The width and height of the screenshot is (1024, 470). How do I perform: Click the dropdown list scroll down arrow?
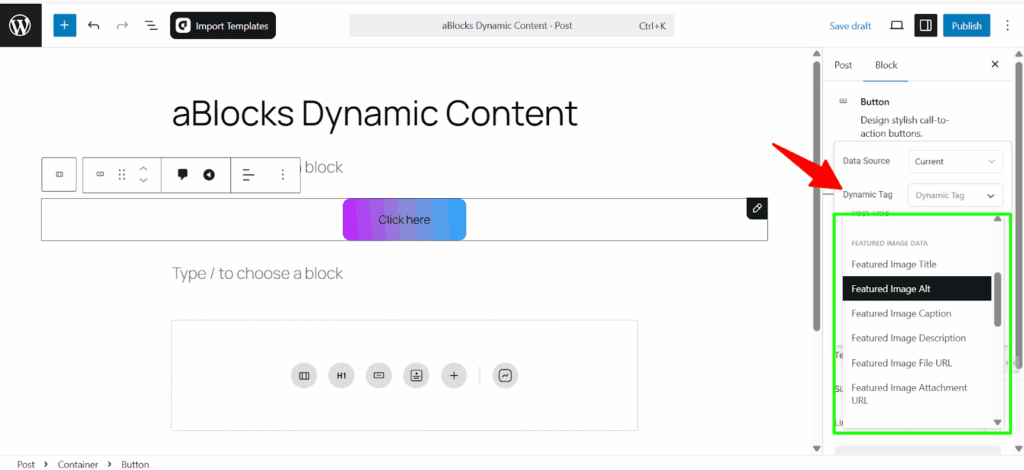(997, 422)
